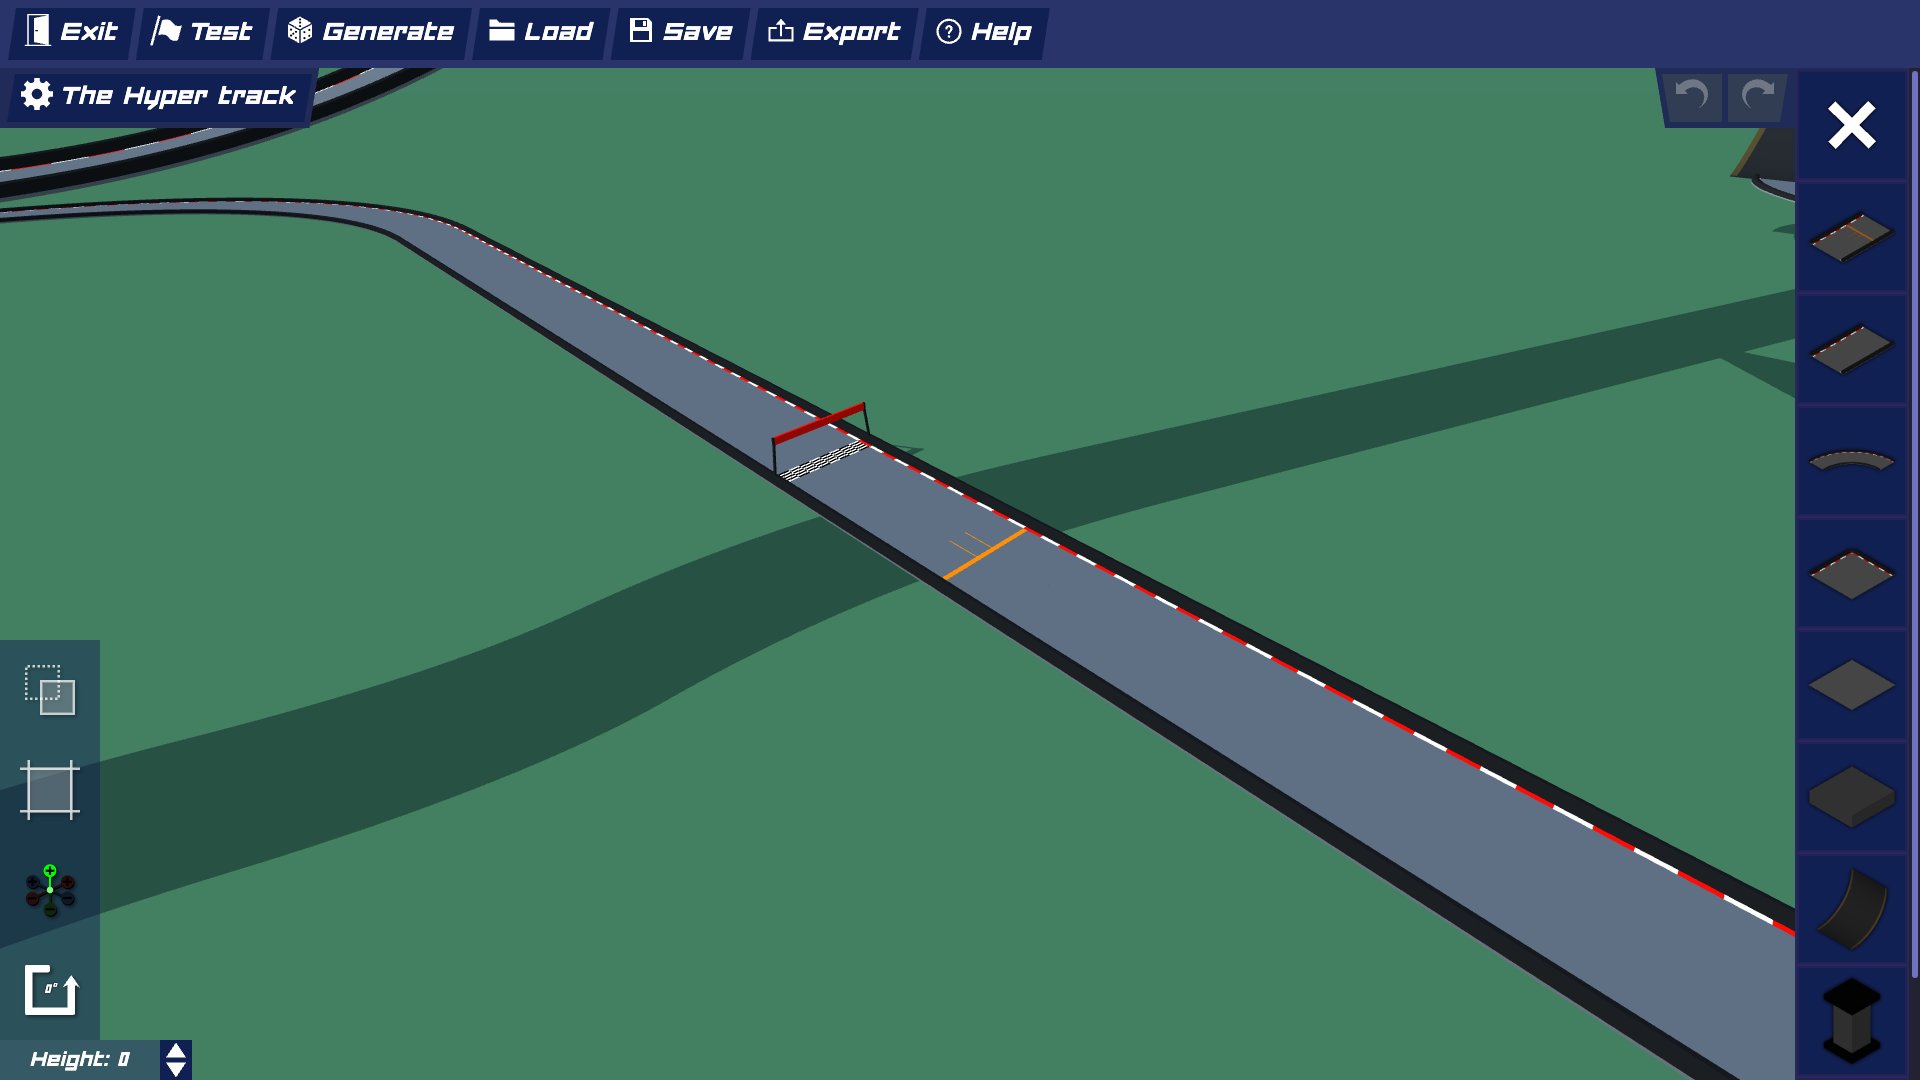This screenshot has height=1080, width=1920.
Task: Click the undo arrow
Action: [1692, 97]
